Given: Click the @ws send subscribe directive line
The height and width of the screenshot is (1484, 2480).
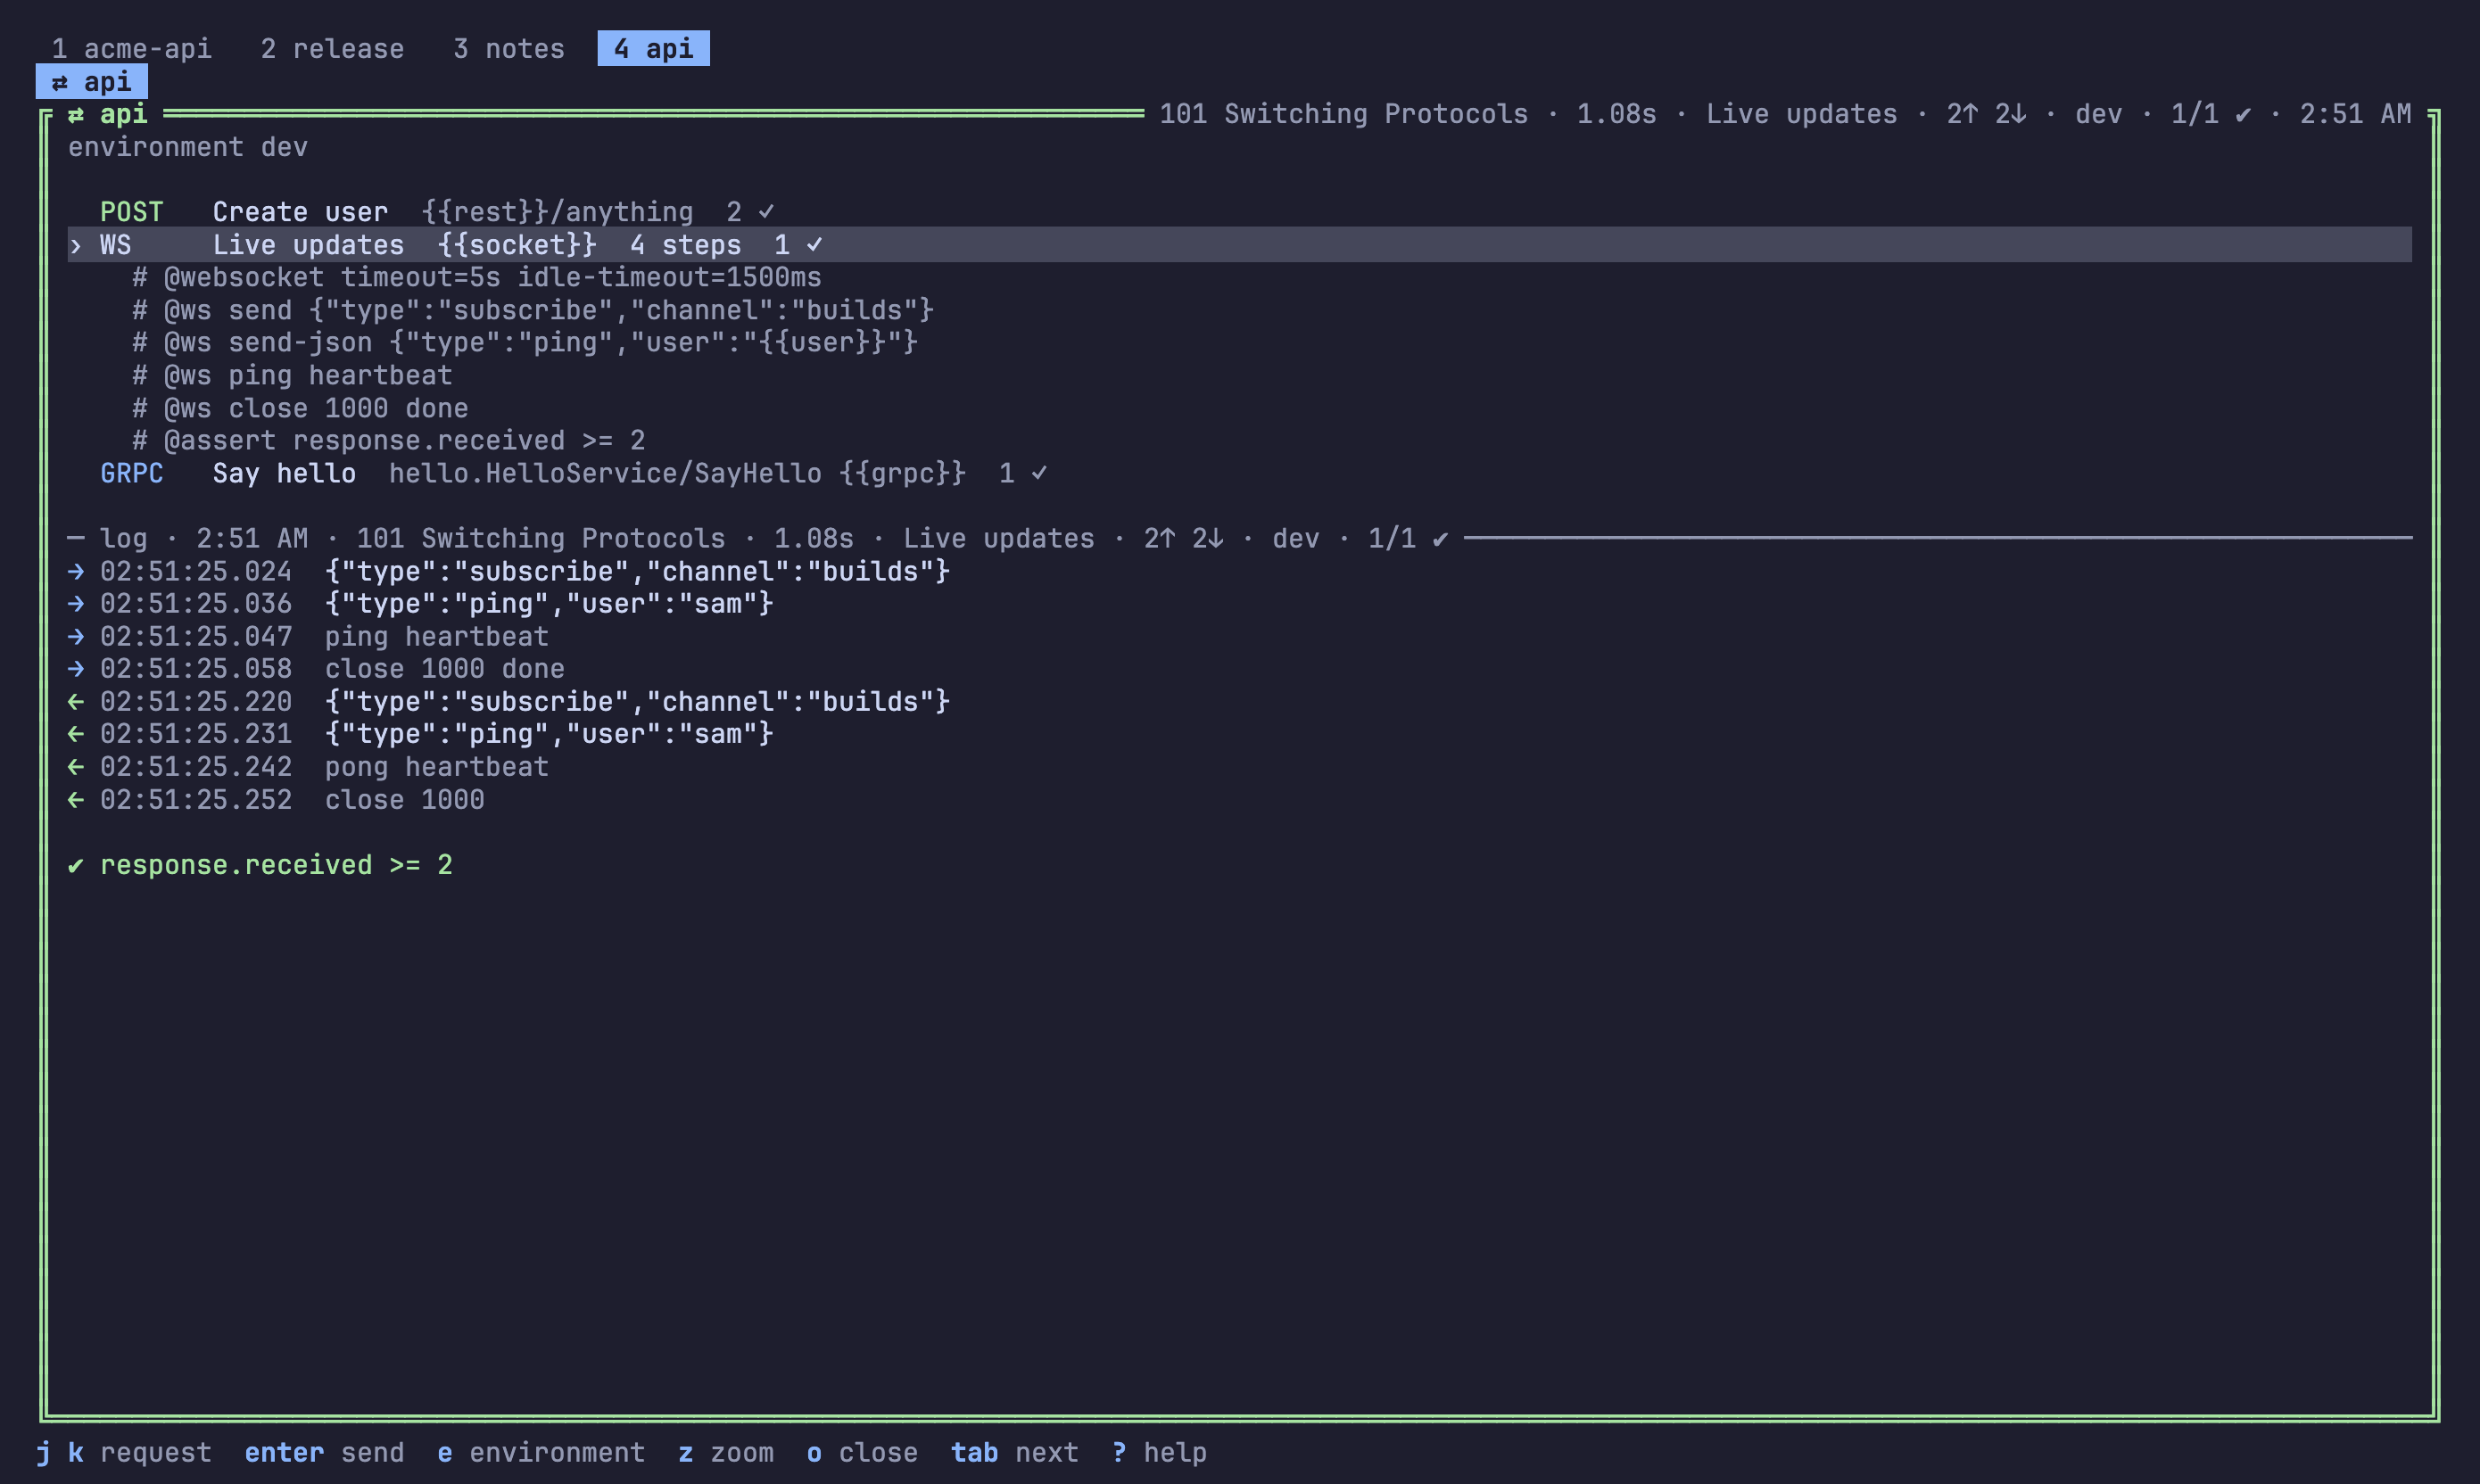Looking at the screenshot, I should [x=533, y=310].
